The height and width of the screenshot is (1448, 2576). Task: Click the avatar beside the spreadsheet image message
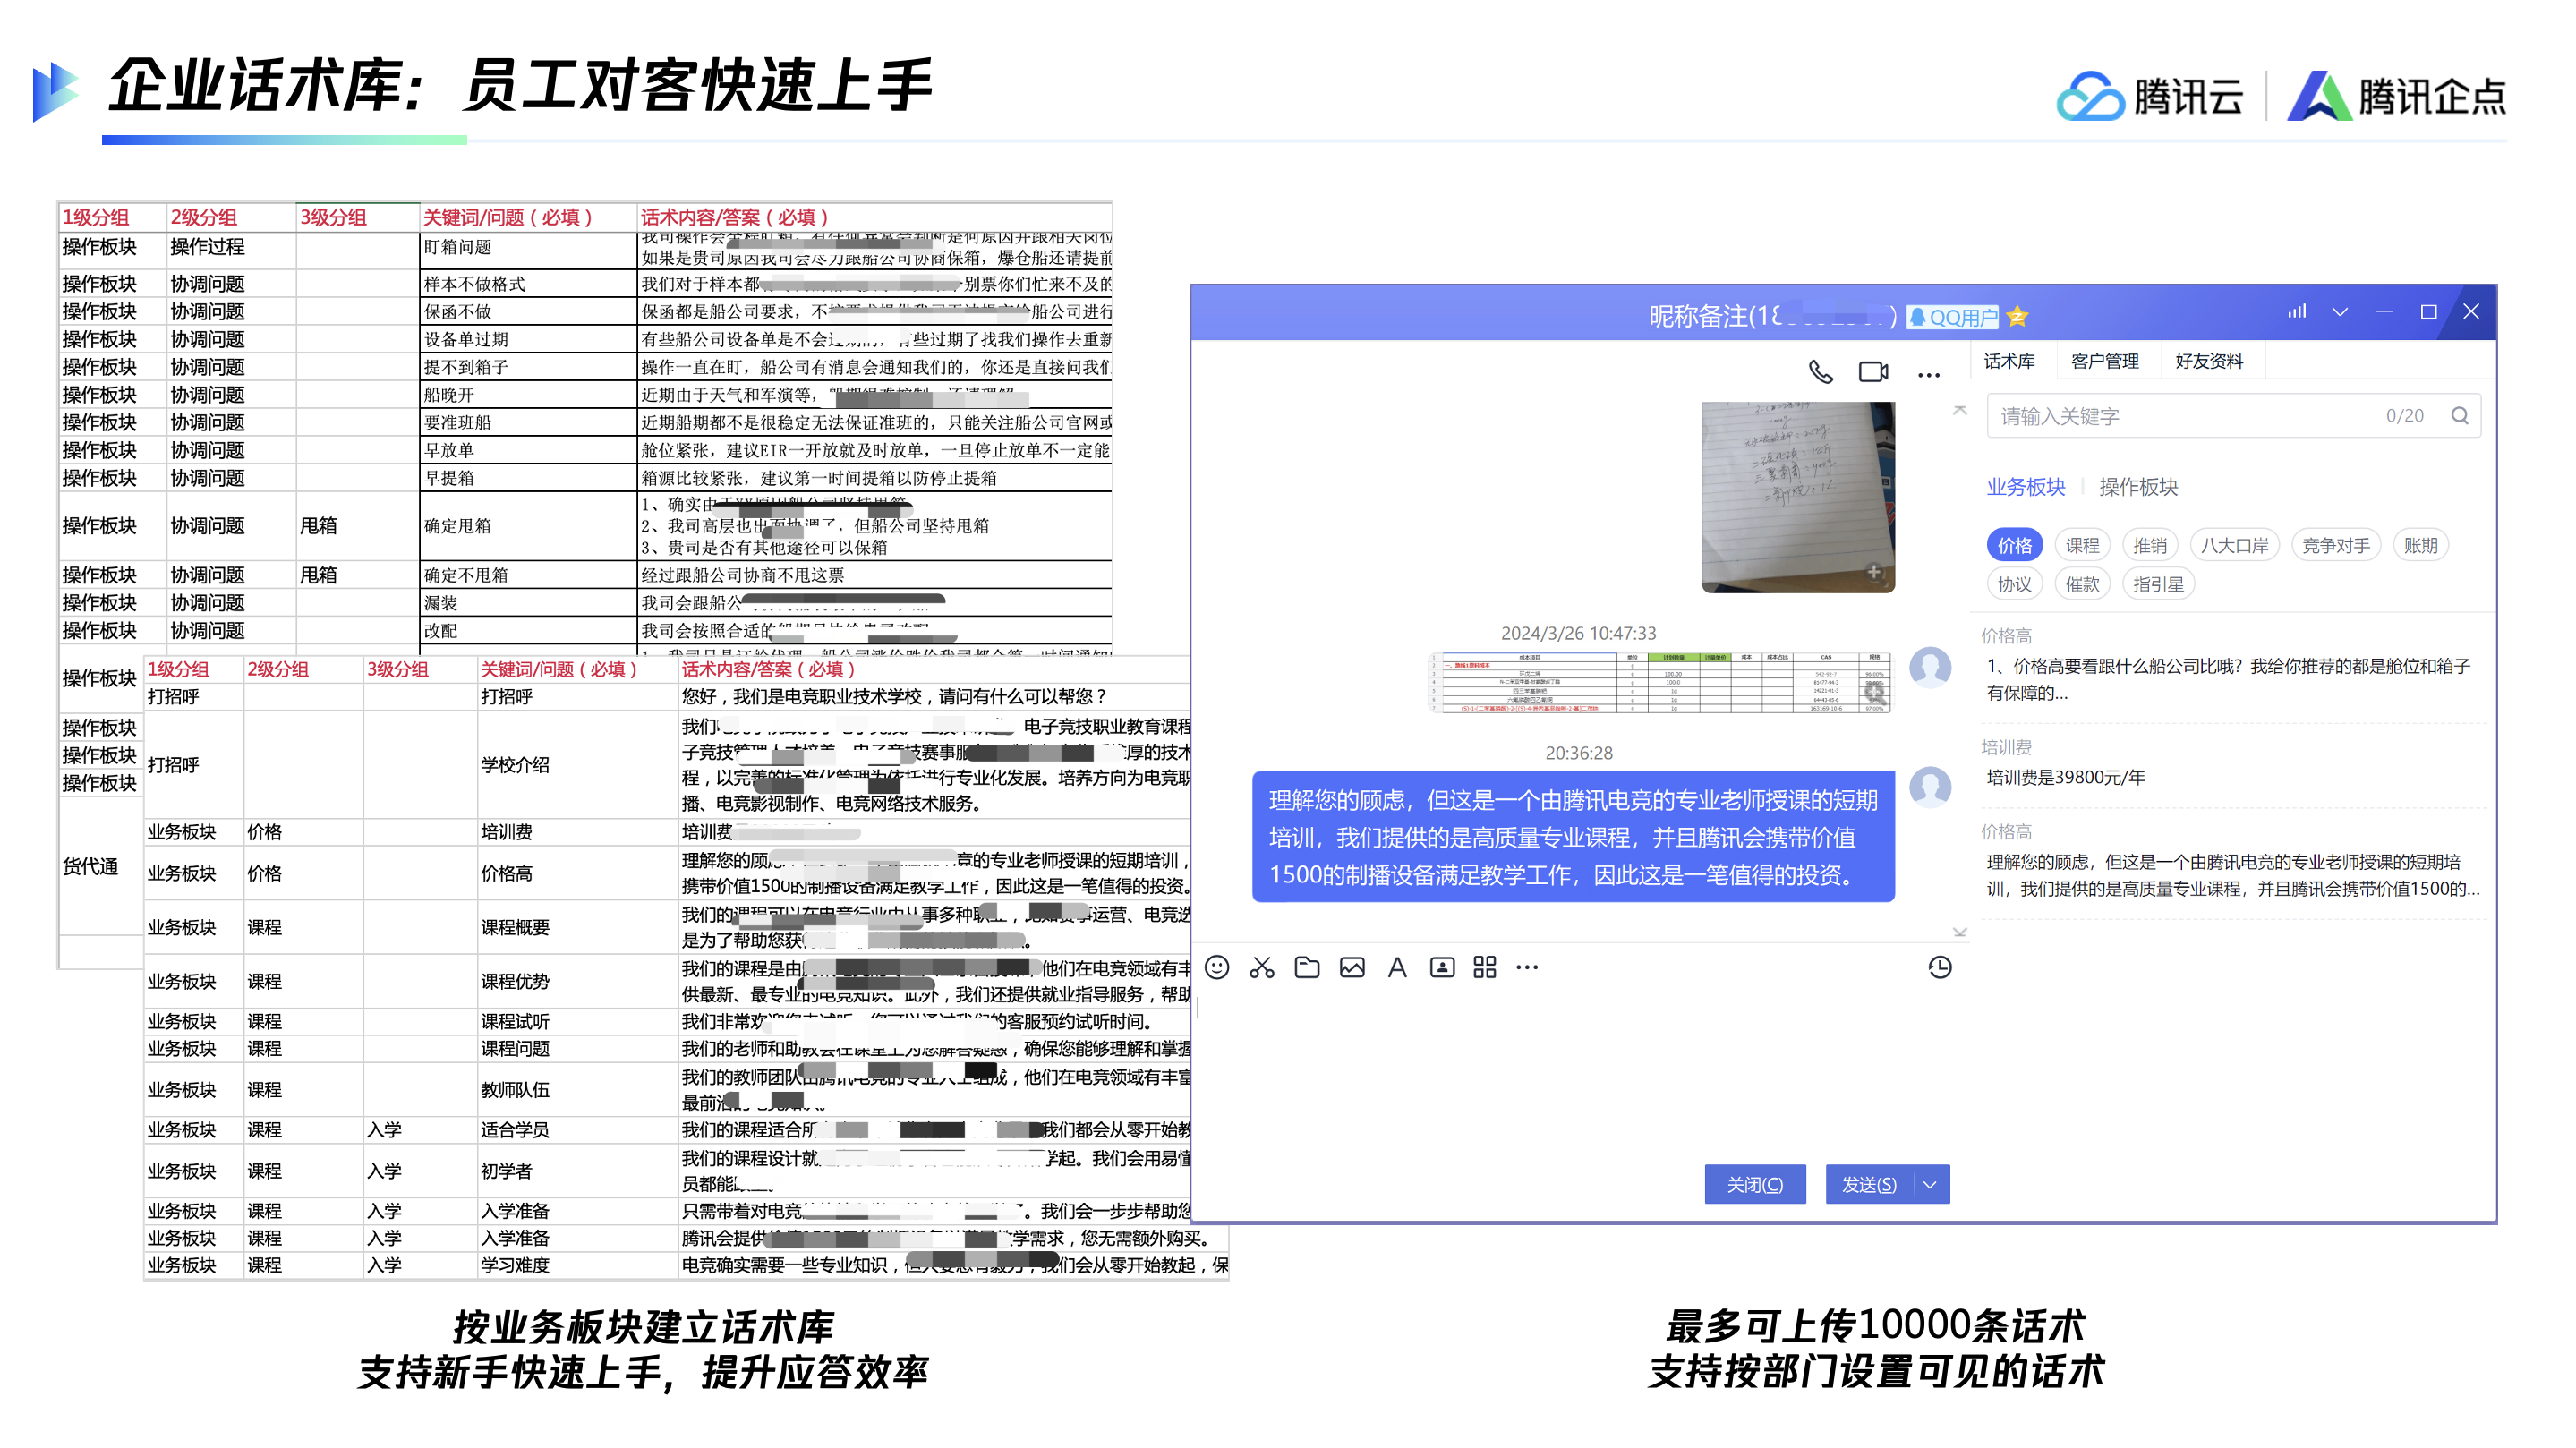1930,667
